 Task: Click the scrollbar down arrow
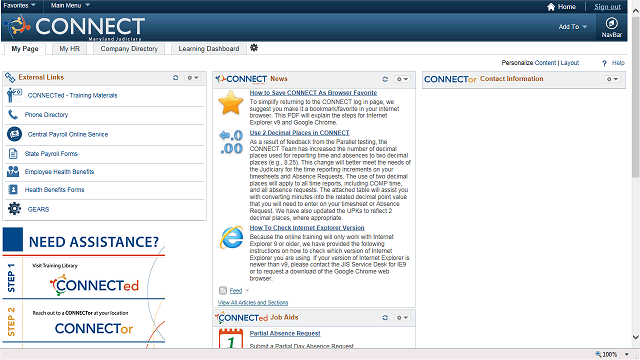tap(636, 337)
